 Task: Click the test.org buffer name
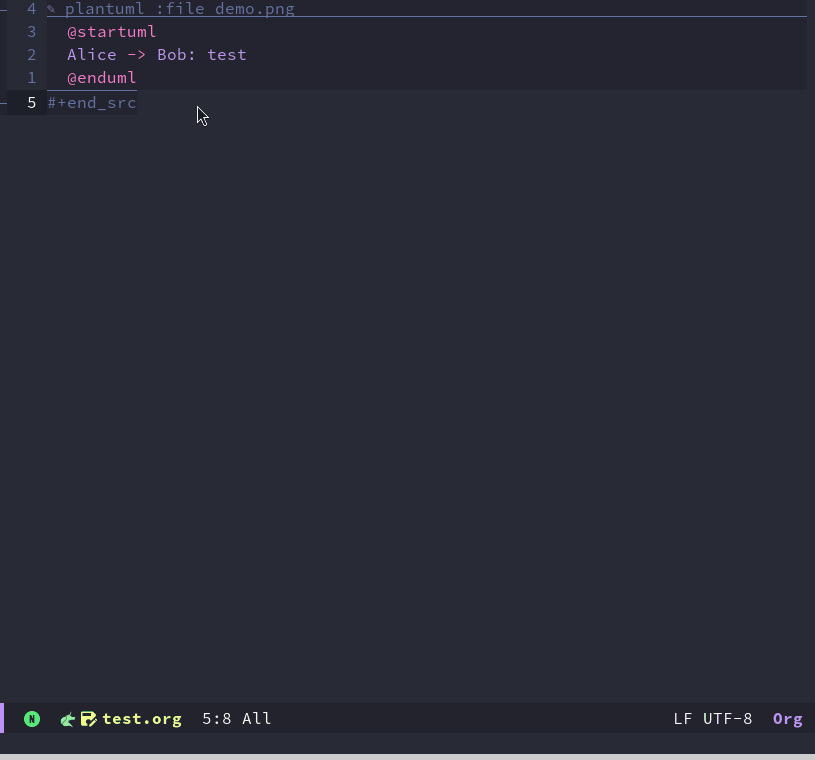[142, 719]
